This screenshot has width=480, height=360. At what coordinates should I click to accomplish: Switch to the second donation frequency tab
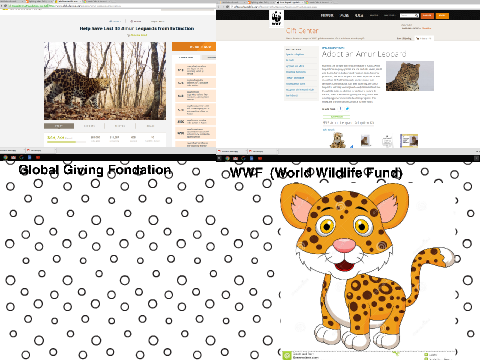[211, 58]
